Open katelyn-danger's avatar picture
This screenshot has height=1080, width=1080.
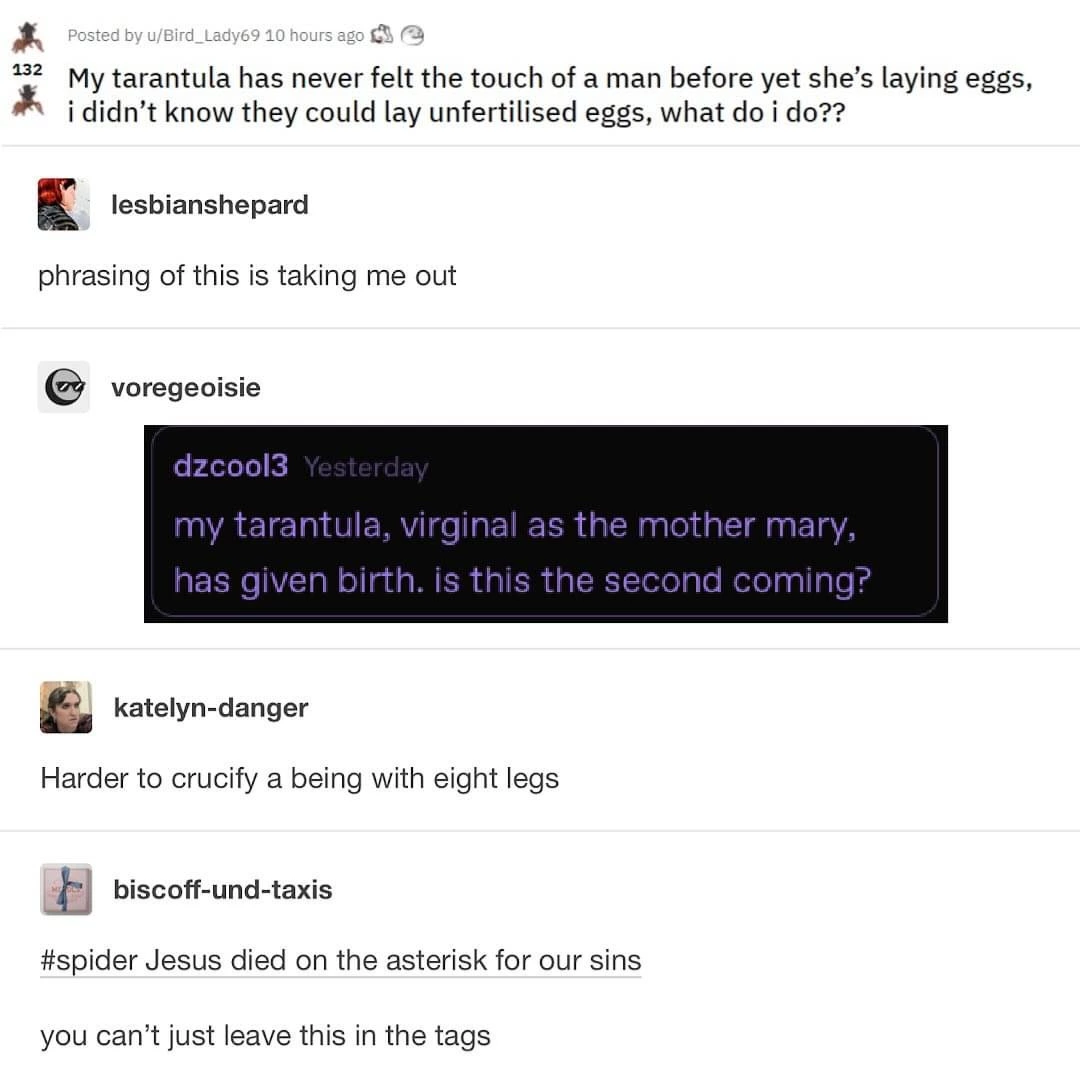pos(66,707)
